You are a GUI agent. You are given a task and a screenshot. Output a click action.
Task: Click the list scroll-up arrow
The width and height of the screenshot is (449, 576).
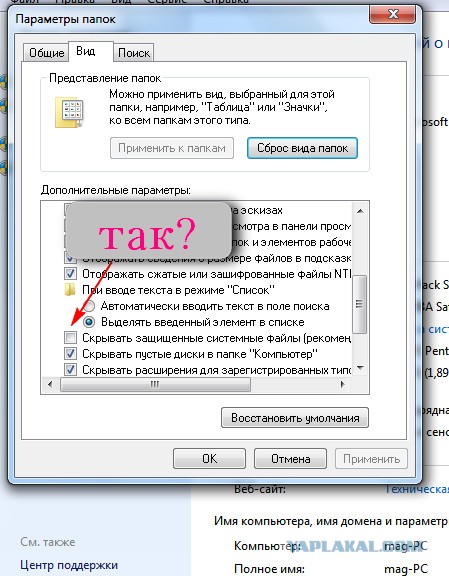click(x=360, y=211)
